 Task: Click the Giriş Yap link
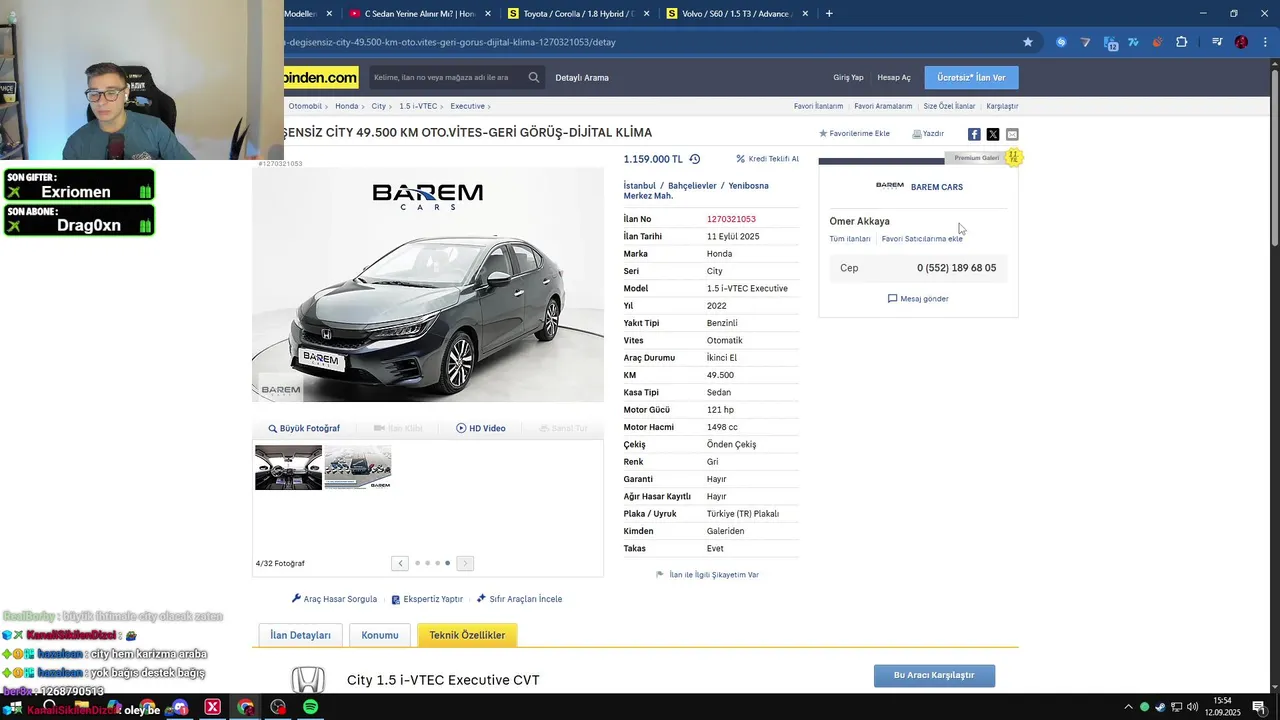click(x=848, y=77)
